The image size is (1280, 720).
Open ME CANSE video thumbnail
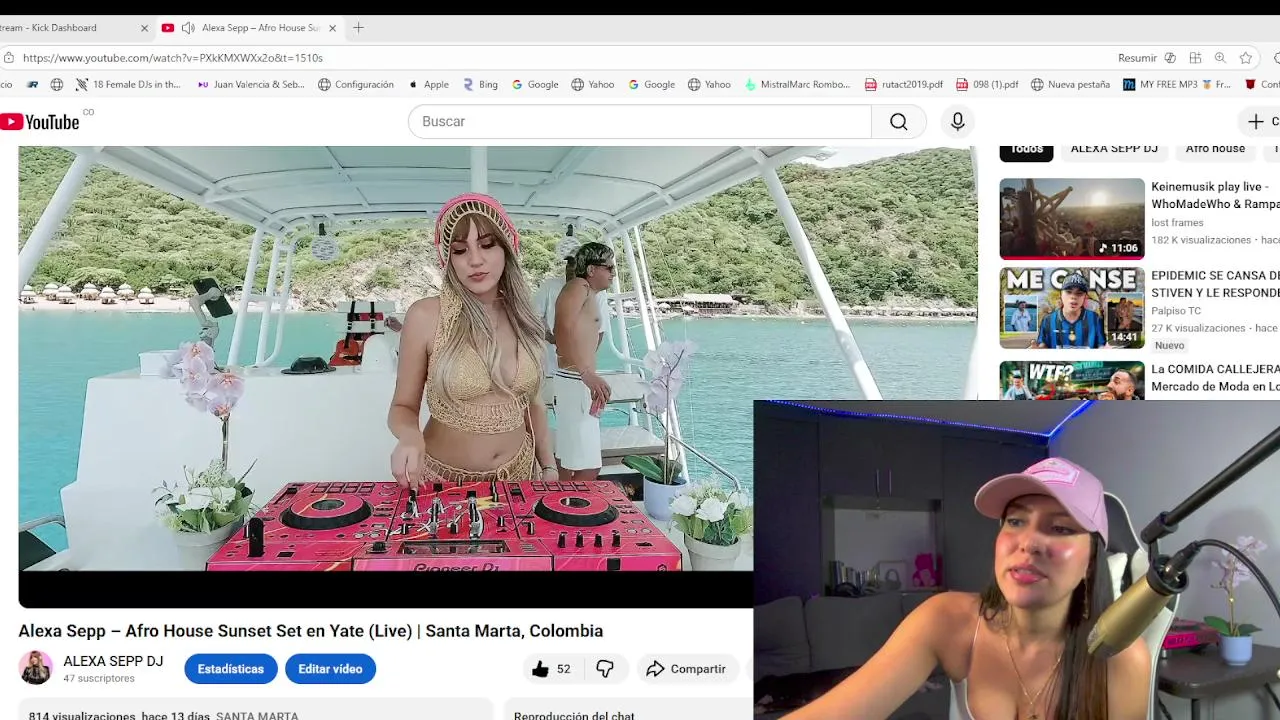click(1072, 308)
